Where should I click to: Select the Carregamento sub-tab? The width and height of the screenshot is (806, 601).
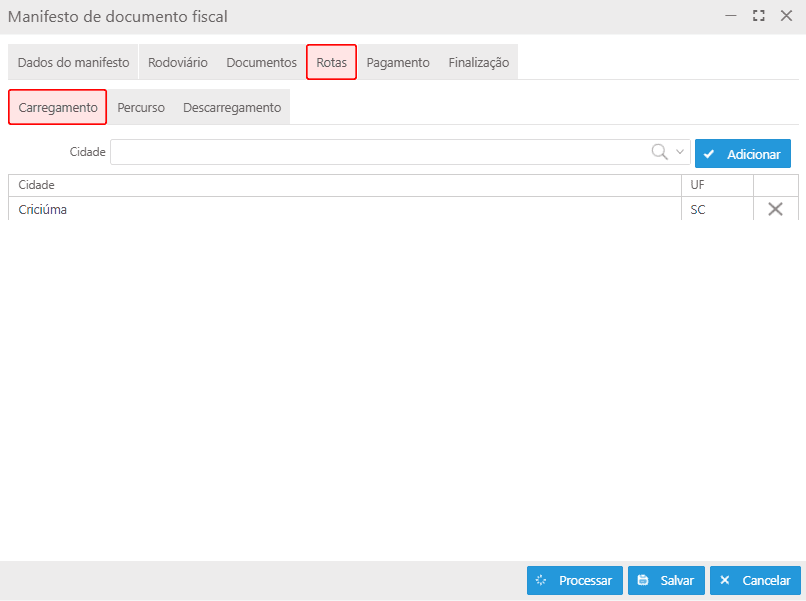coord(58,107)
